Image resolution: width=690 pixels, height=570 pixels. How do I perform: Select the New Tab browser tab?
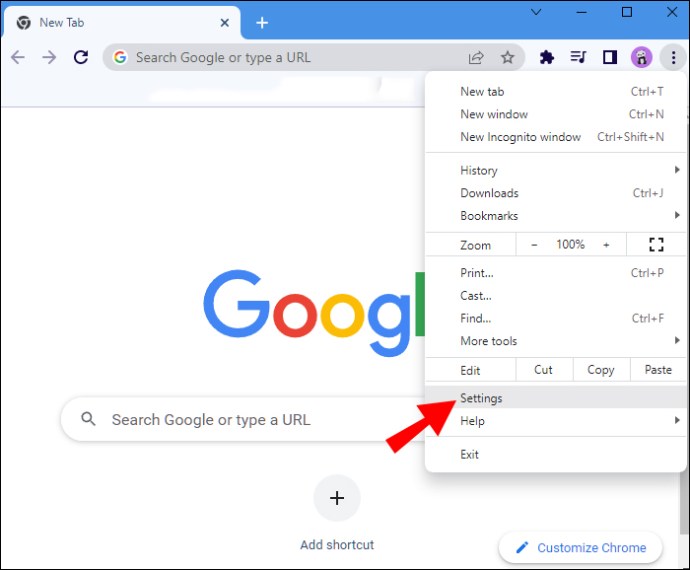[x=121, y=22]
